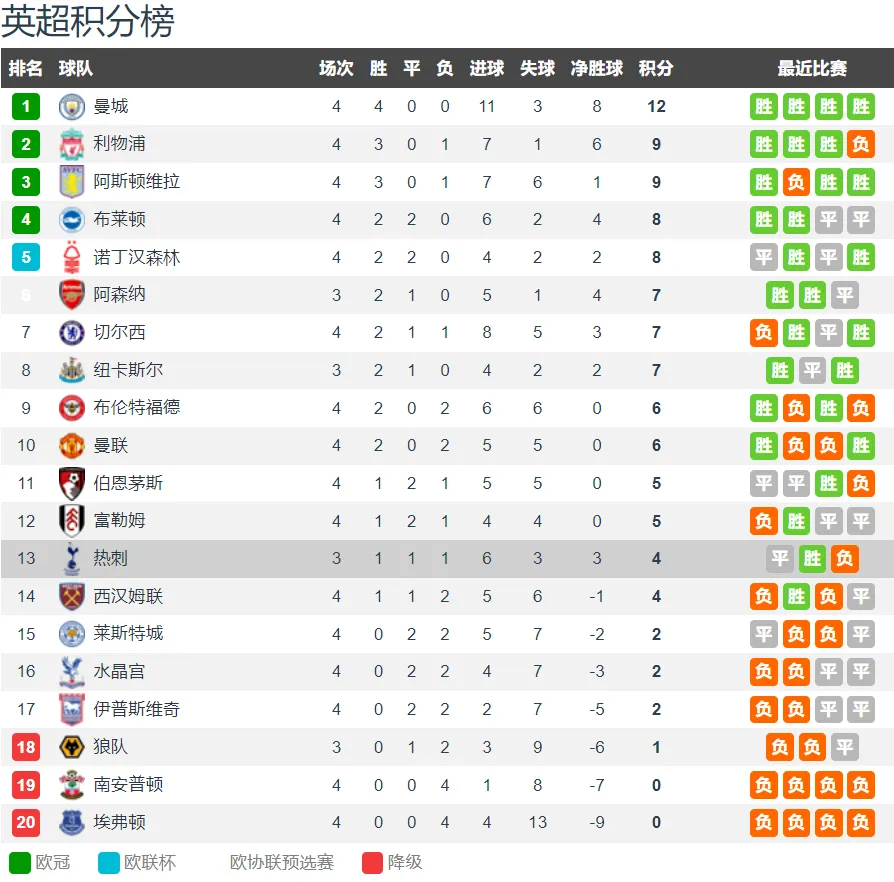Viewport: 894px width, 882px height.
Task: Select the Tottenham cockerel logo
Action: (x=72, y=558)
